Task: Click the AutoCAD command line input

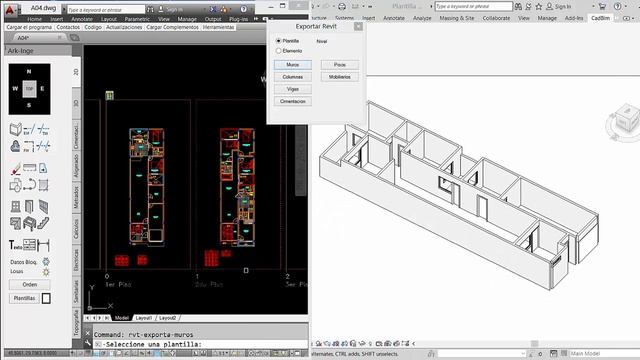Action: click(201, 344)
